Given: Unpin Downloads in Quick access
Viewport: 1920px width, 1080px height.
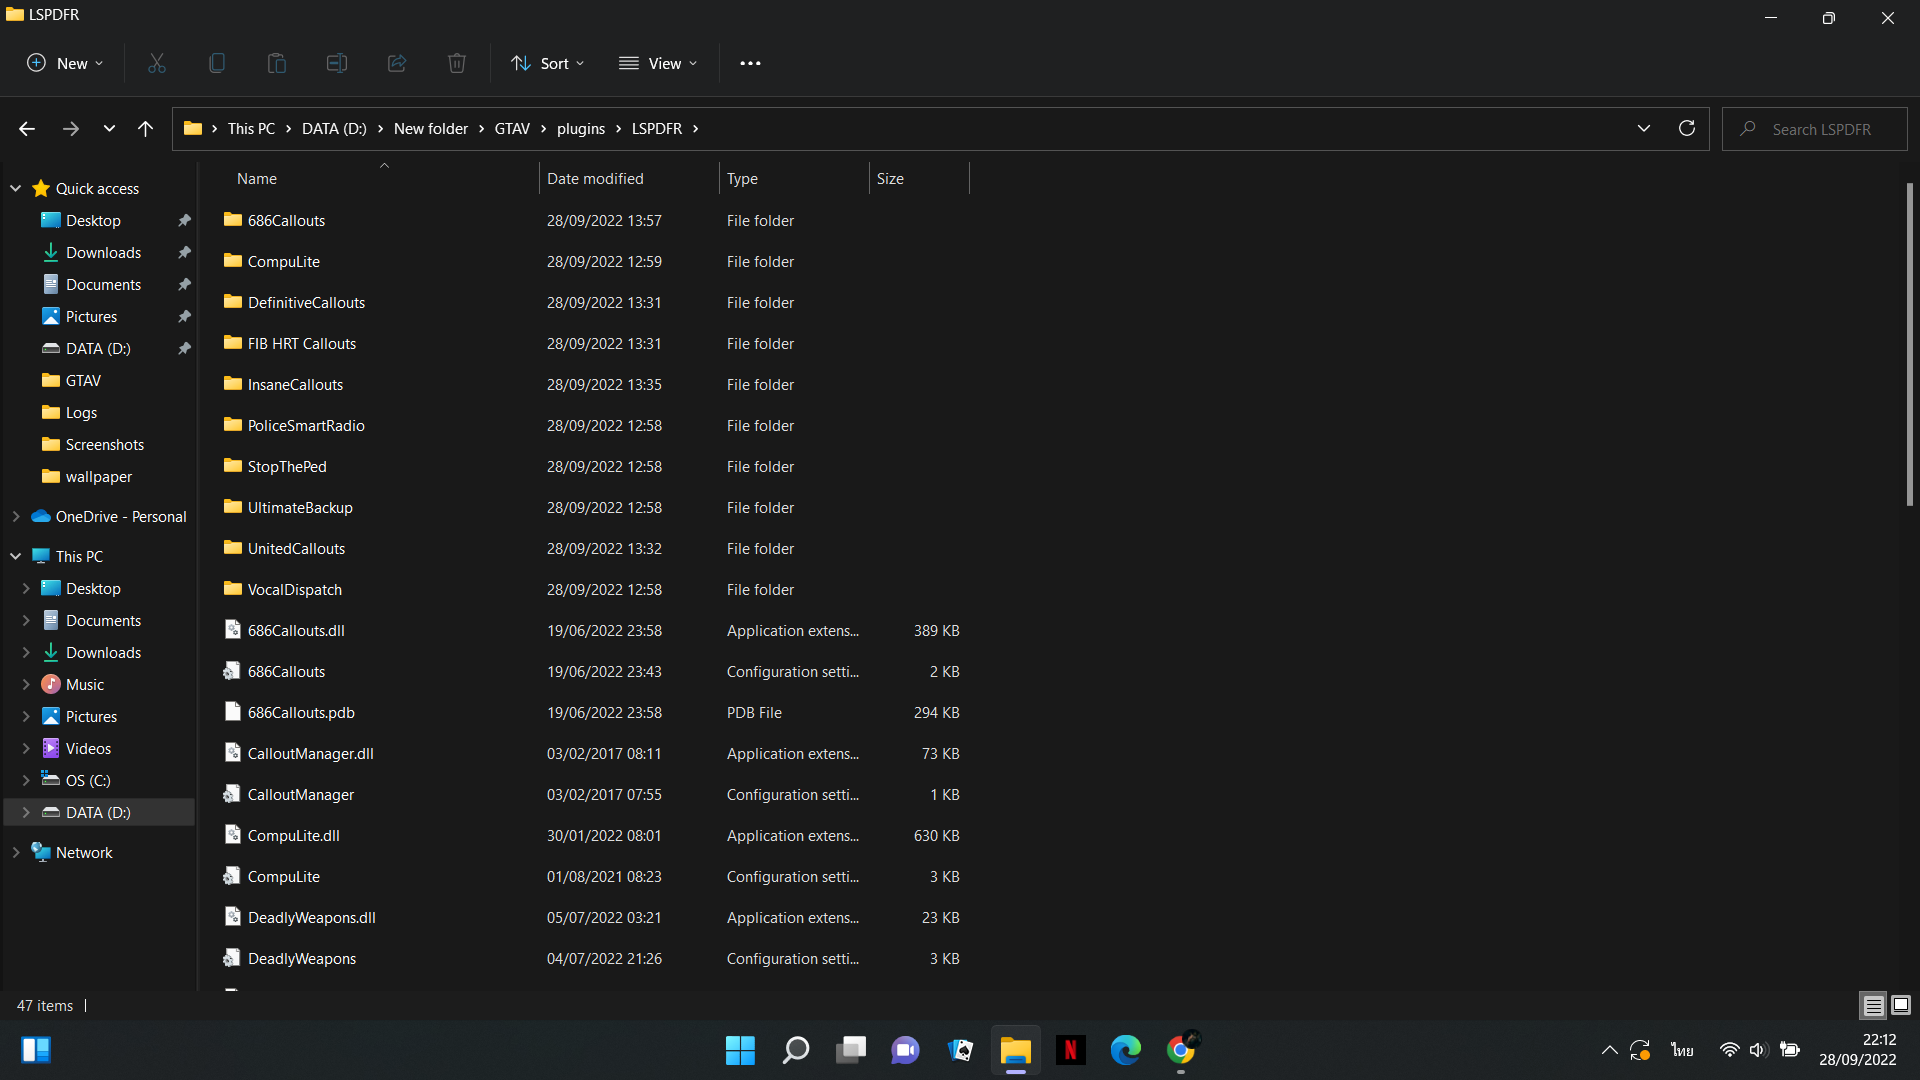Looking at the screenshot, I should [x=184, y=253].
